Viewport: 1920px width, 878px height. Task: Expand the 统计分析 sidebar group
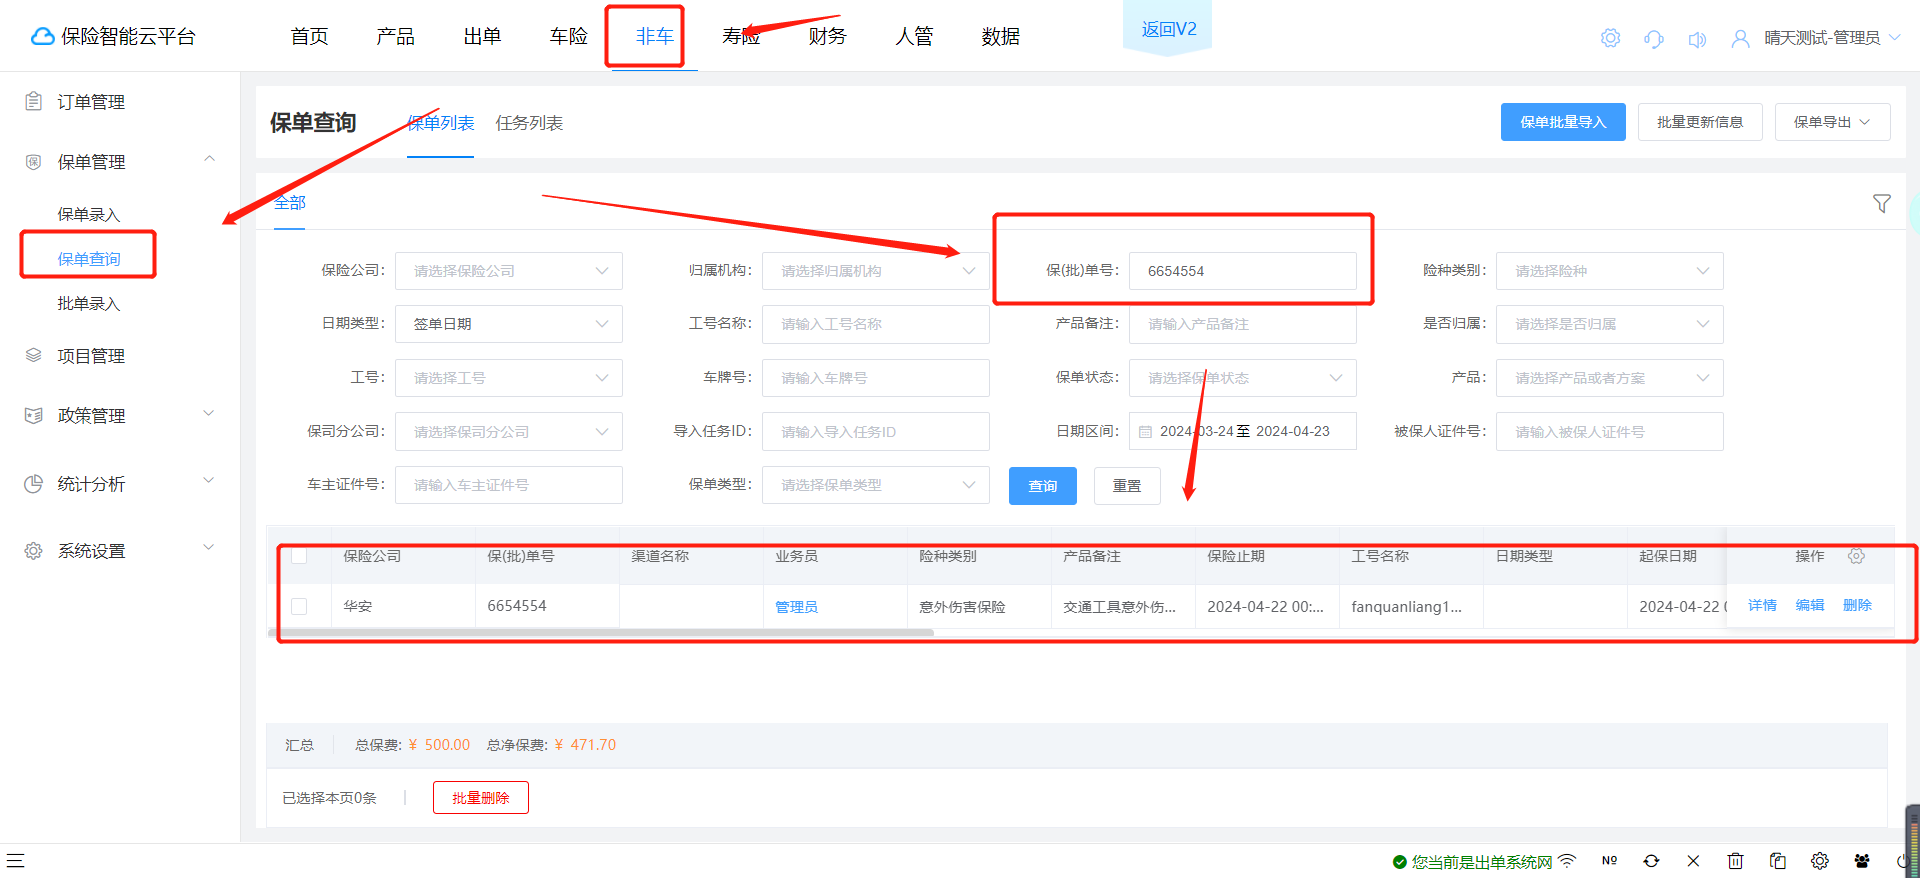pyautogui.click(x=209, y=481)
